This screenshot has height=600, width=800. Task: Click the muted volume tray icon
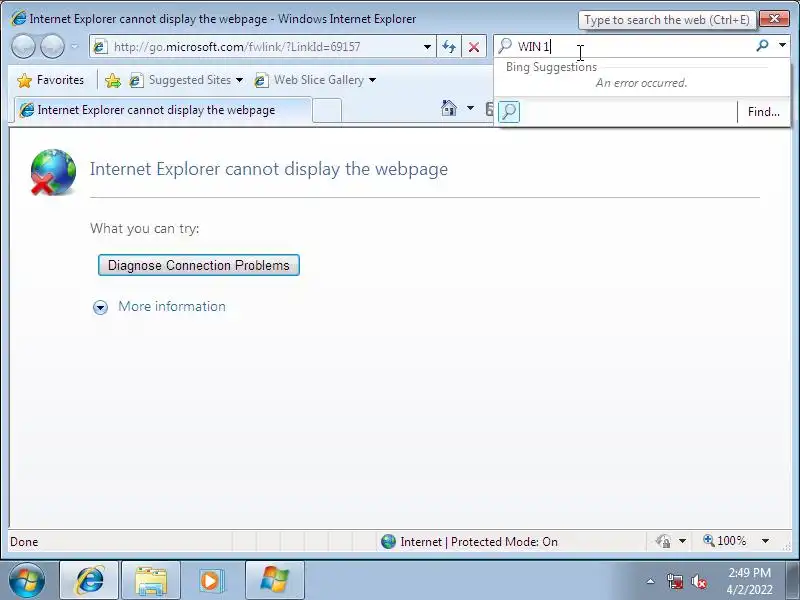pyautogui.click(x=698, y=581)
